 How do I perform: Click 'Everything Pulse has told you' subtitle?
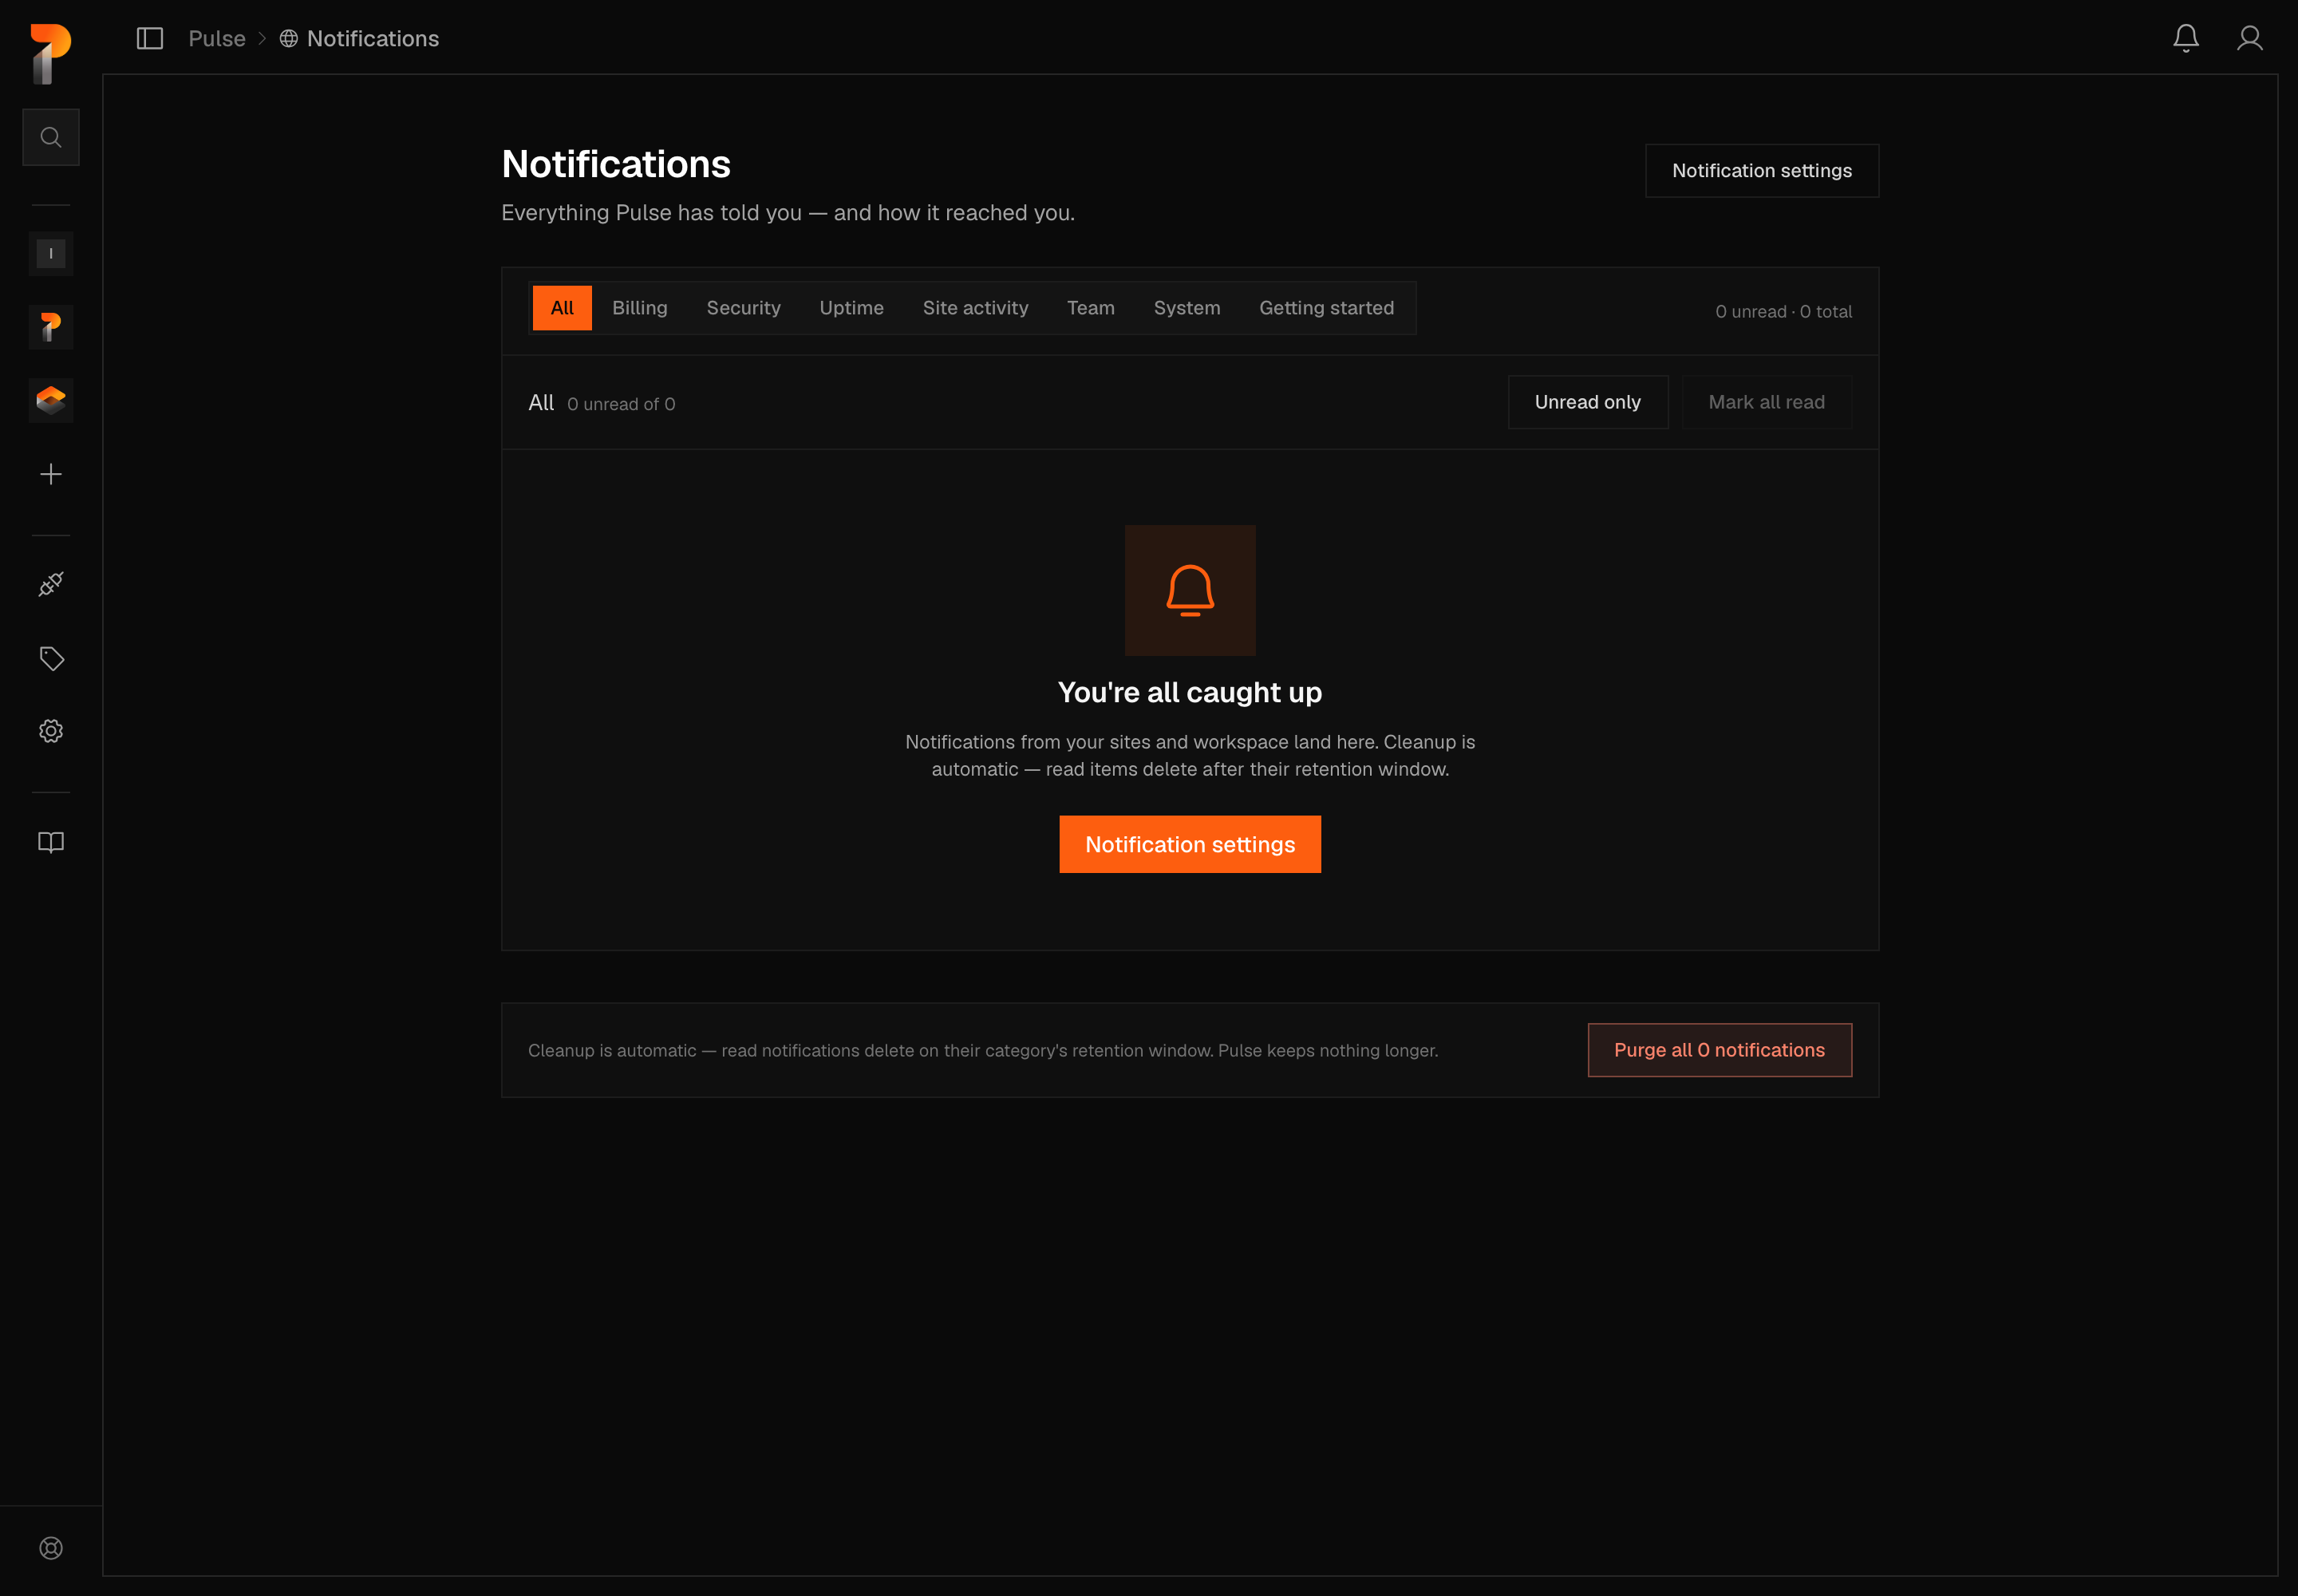tap(788, 213)
